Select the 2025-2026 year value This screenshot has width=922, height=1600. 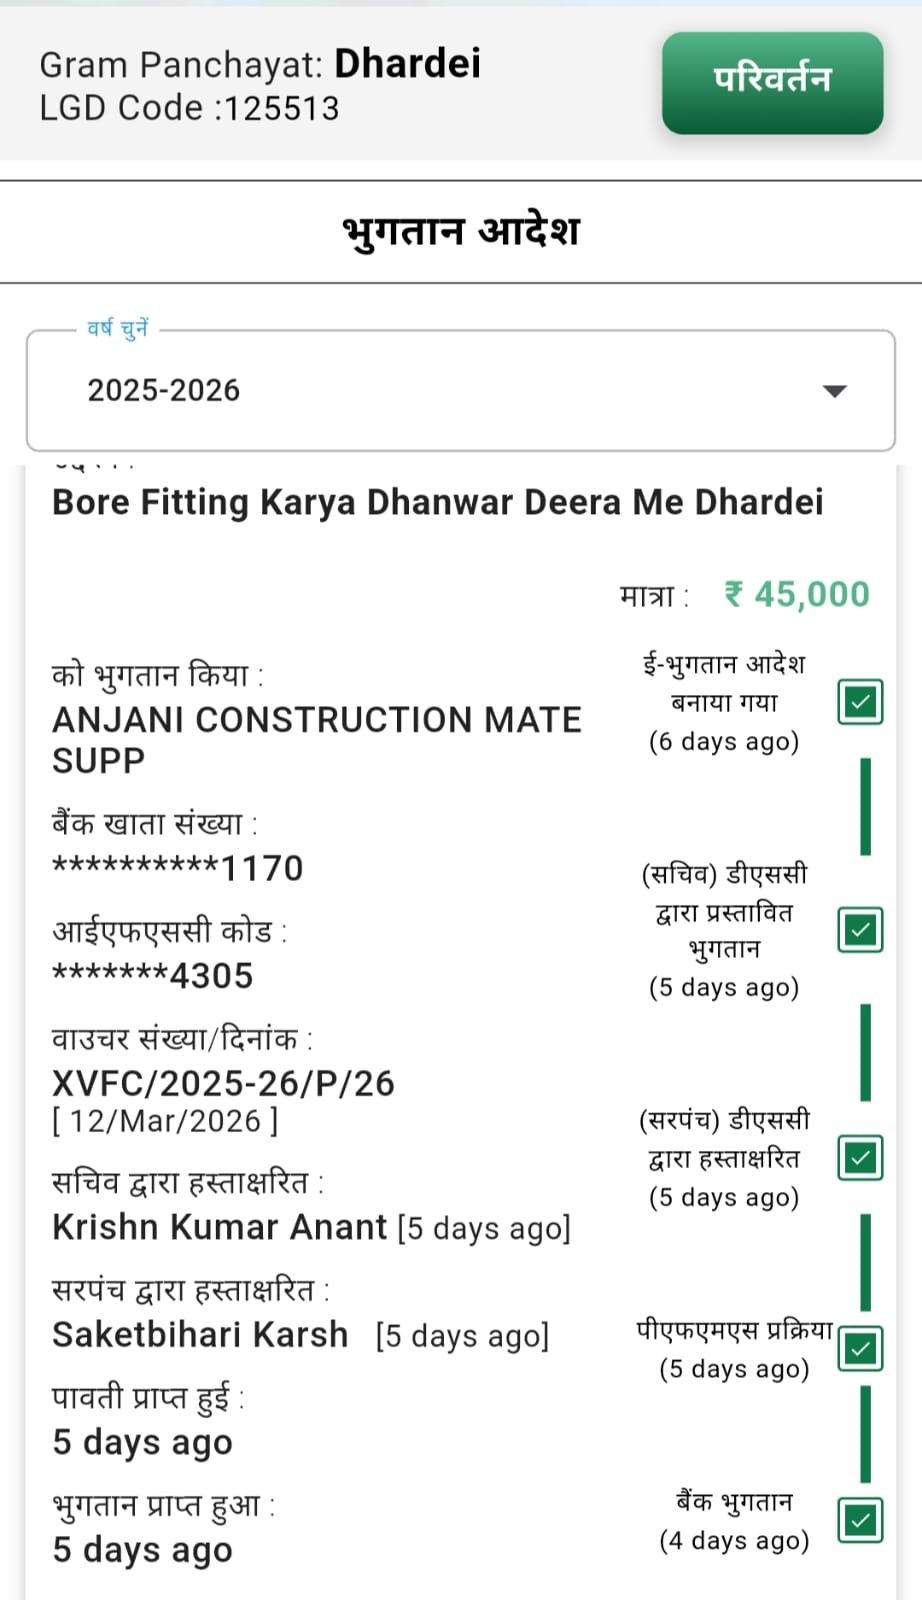point(164,390)
